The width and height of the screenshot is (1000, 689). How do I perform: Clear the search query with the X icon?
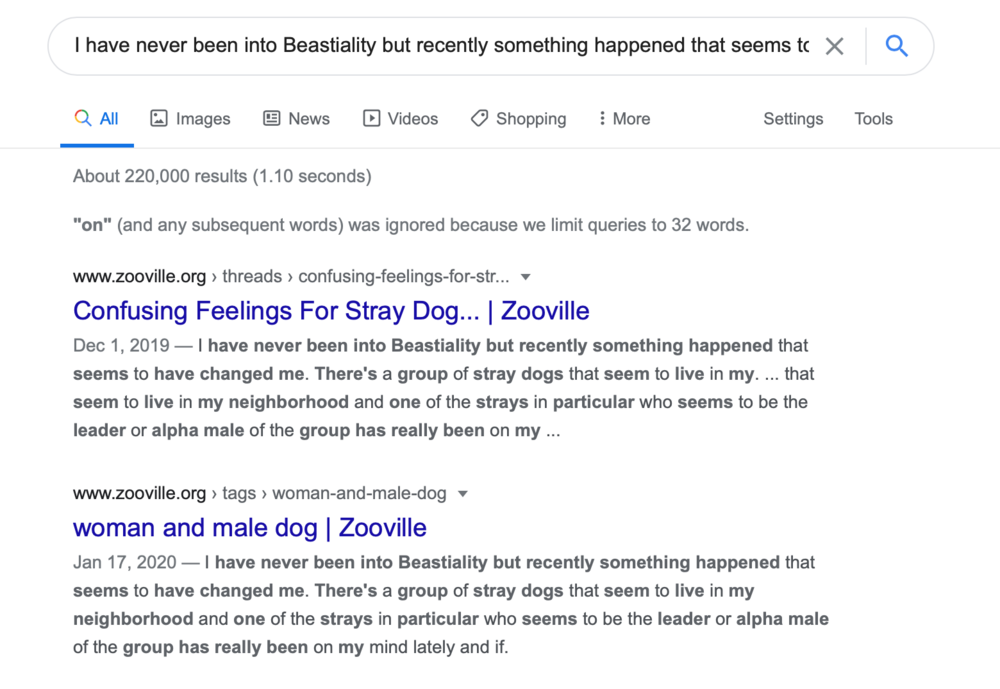[x=834, y=46]
